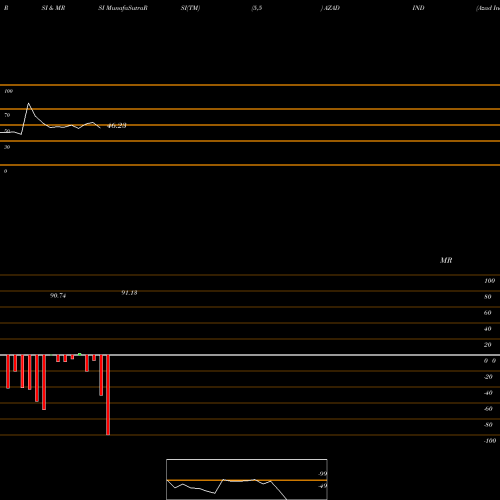Open the mini overview chart thumbnail
The width and height of the screenshot is (500, 500).
(x=247, y=479)
